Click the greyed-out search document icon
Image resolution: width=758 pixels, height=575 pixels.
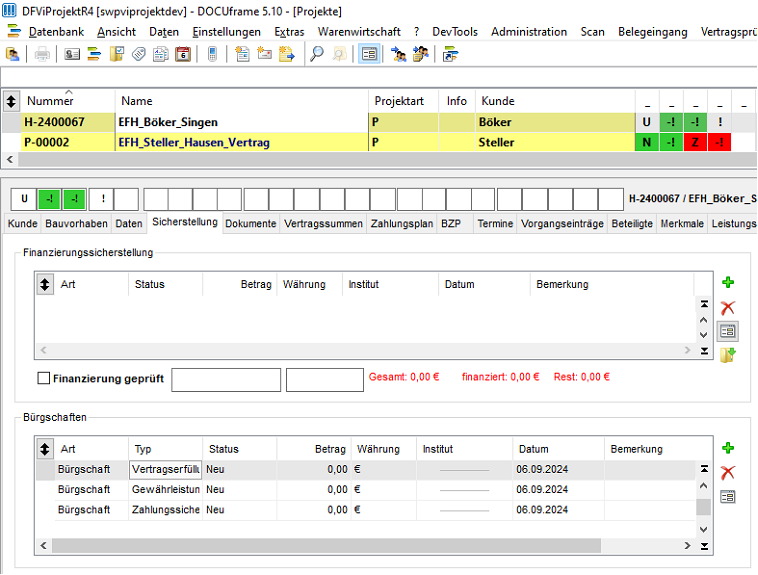click(339, 54)
